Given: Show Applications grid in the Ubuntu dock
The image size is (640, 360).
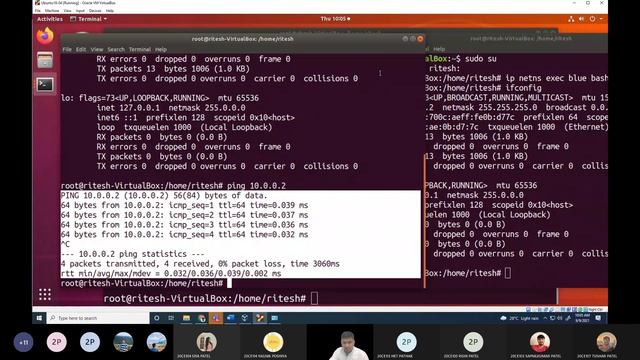Looking at the screenshot, I should coord(45,294).
